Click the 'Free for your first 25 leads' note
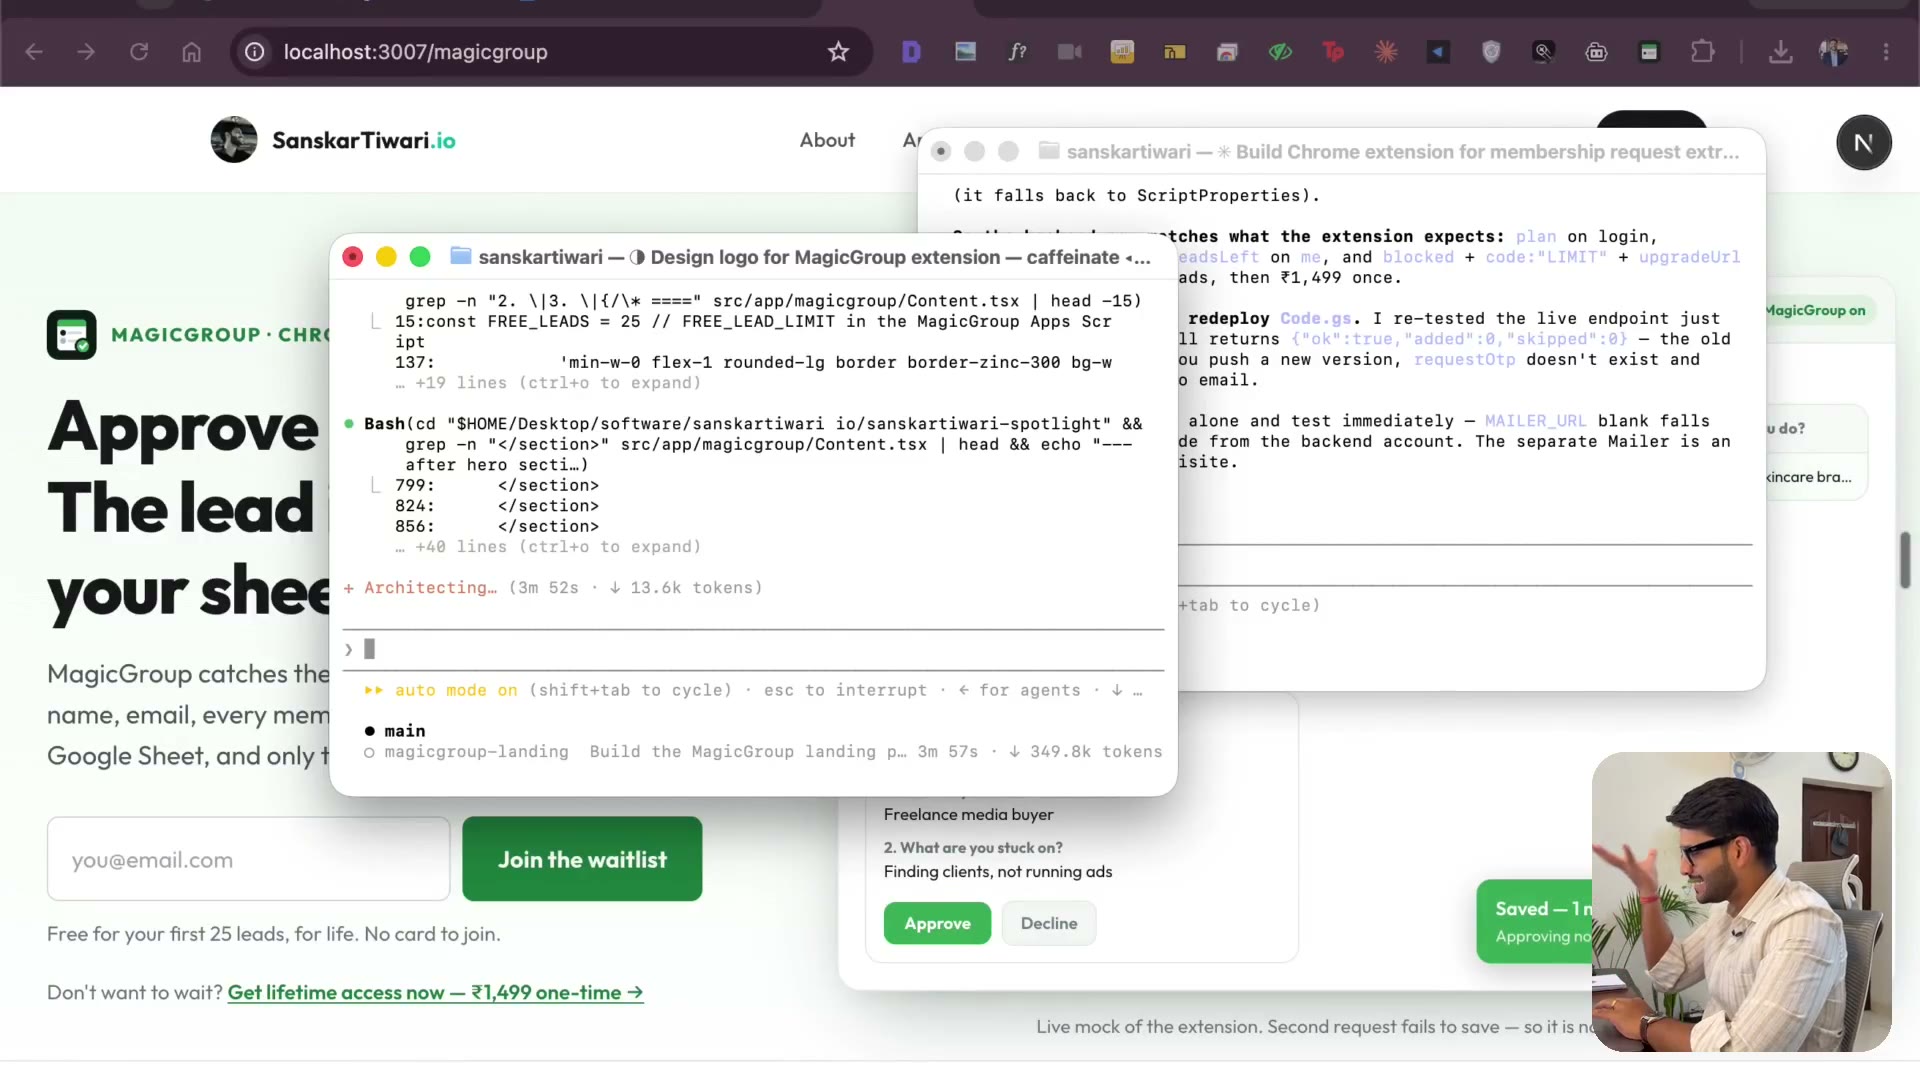1920x1080 pixels. (x=274, y=933)
